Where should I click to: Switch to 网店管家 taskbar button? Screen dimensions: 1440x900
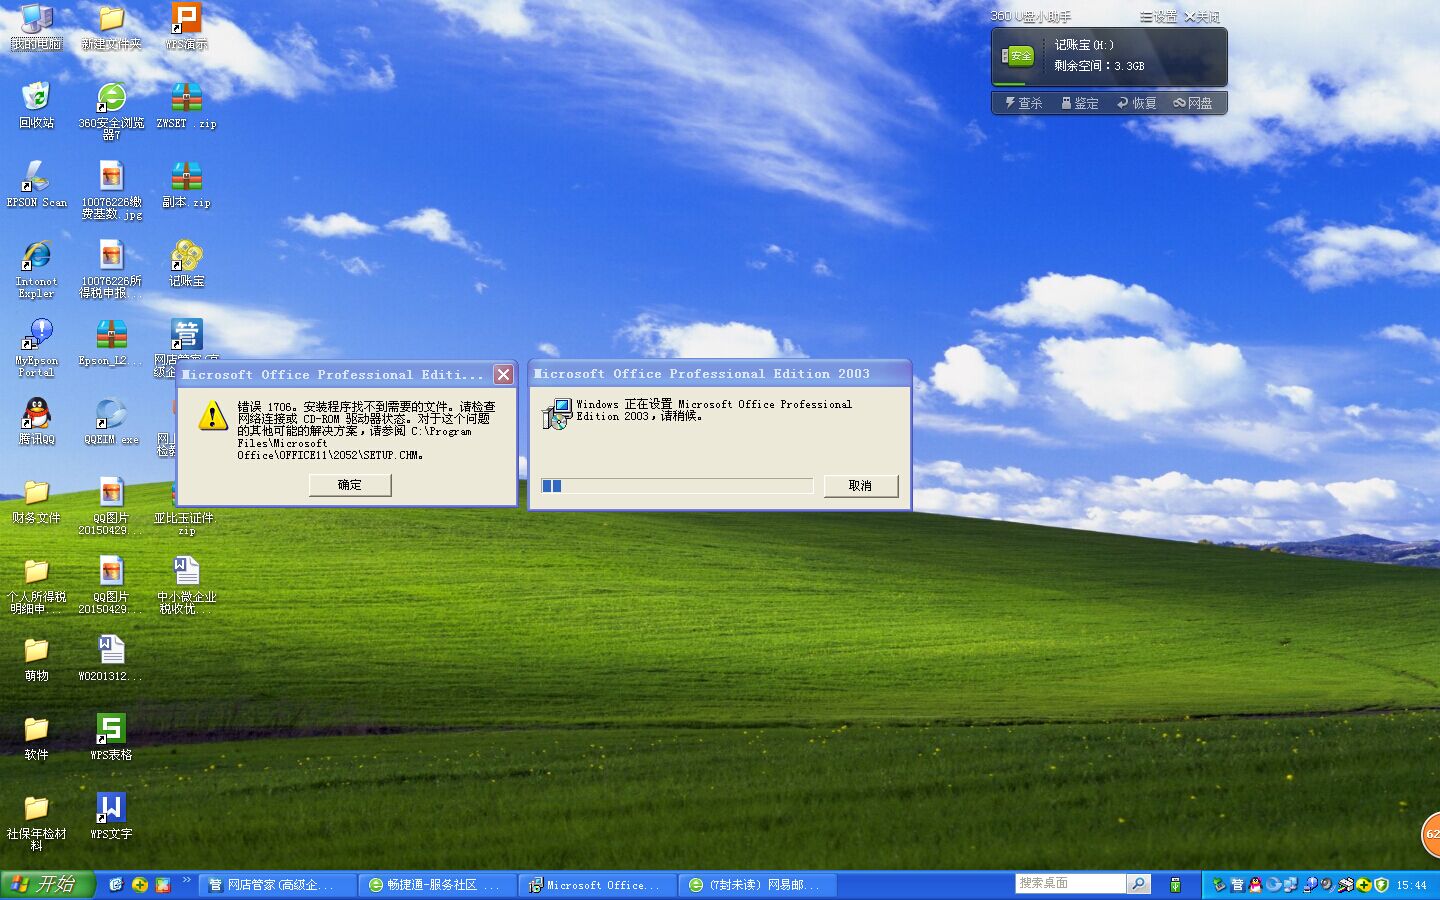point(278,885)
